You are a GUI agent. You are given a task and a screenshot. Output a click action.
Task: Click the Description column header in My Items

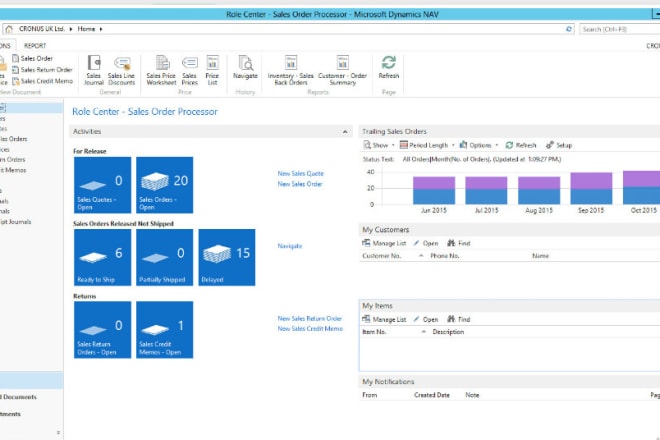coord(448,332)
